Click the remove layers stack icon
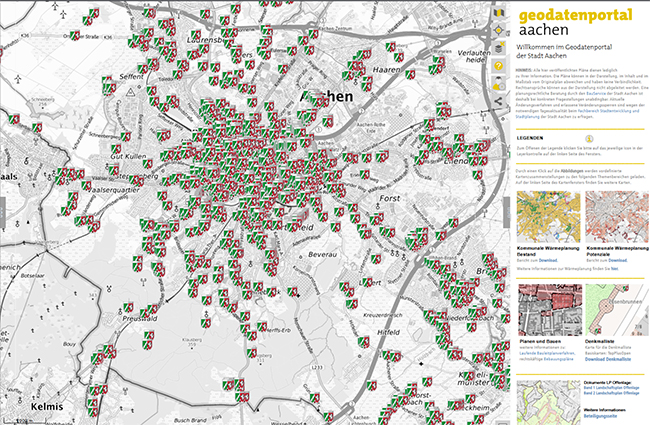 pyautogui.click(x=499, y=48)
